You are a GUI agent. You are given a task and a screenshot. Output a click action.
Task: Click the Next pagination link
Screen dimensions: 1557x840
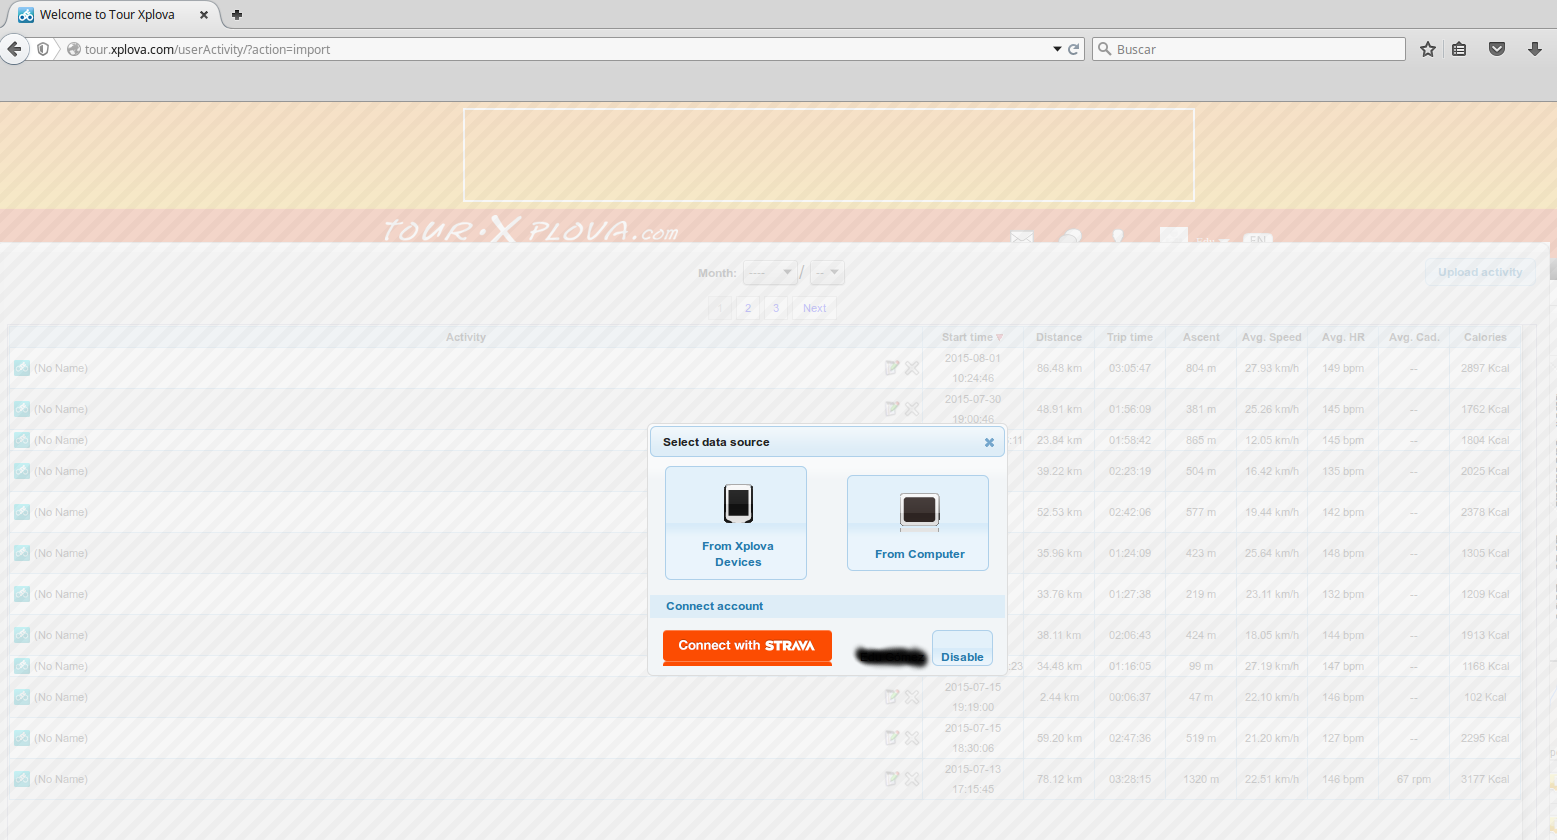click(x=815, y=308)
